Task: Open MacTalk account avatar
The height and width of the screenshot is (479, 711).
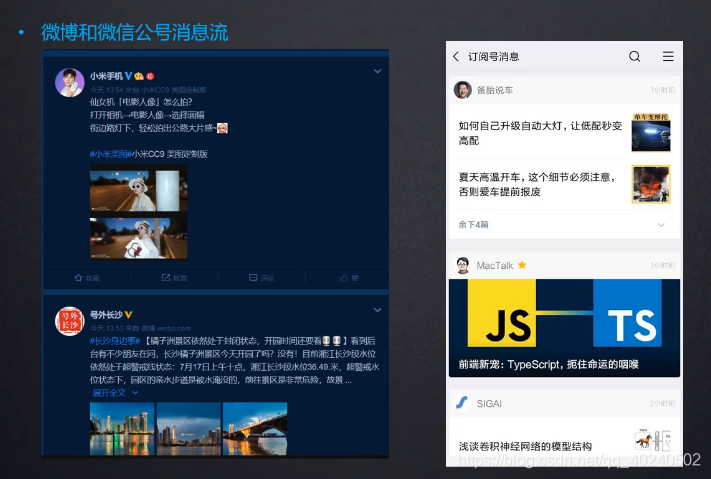Action: click(x=463, y=265)
